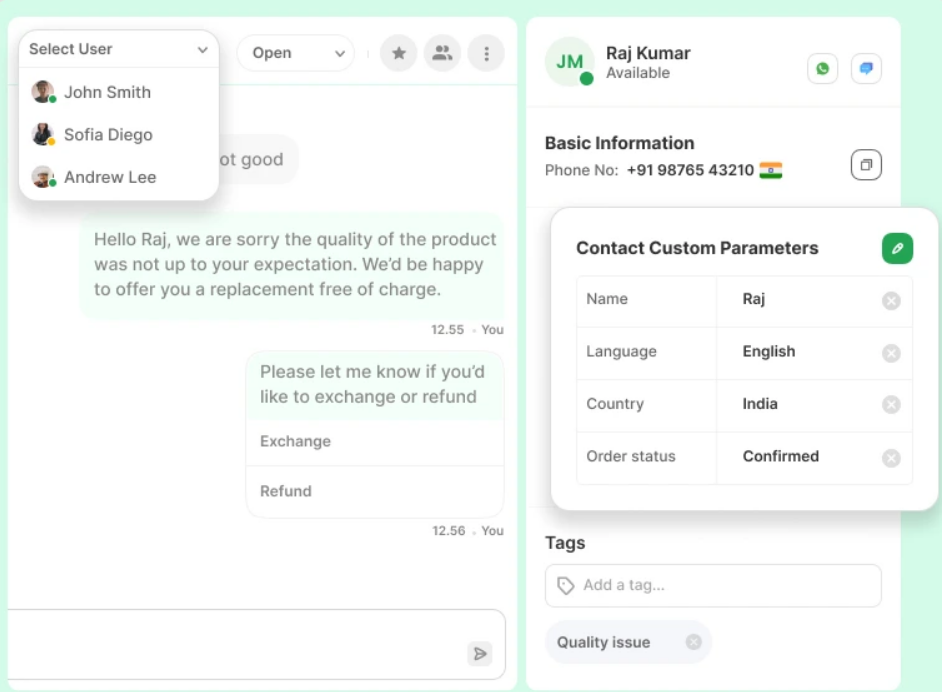
Task: Open the three-dot more options menu
Action: coord(486,53)
